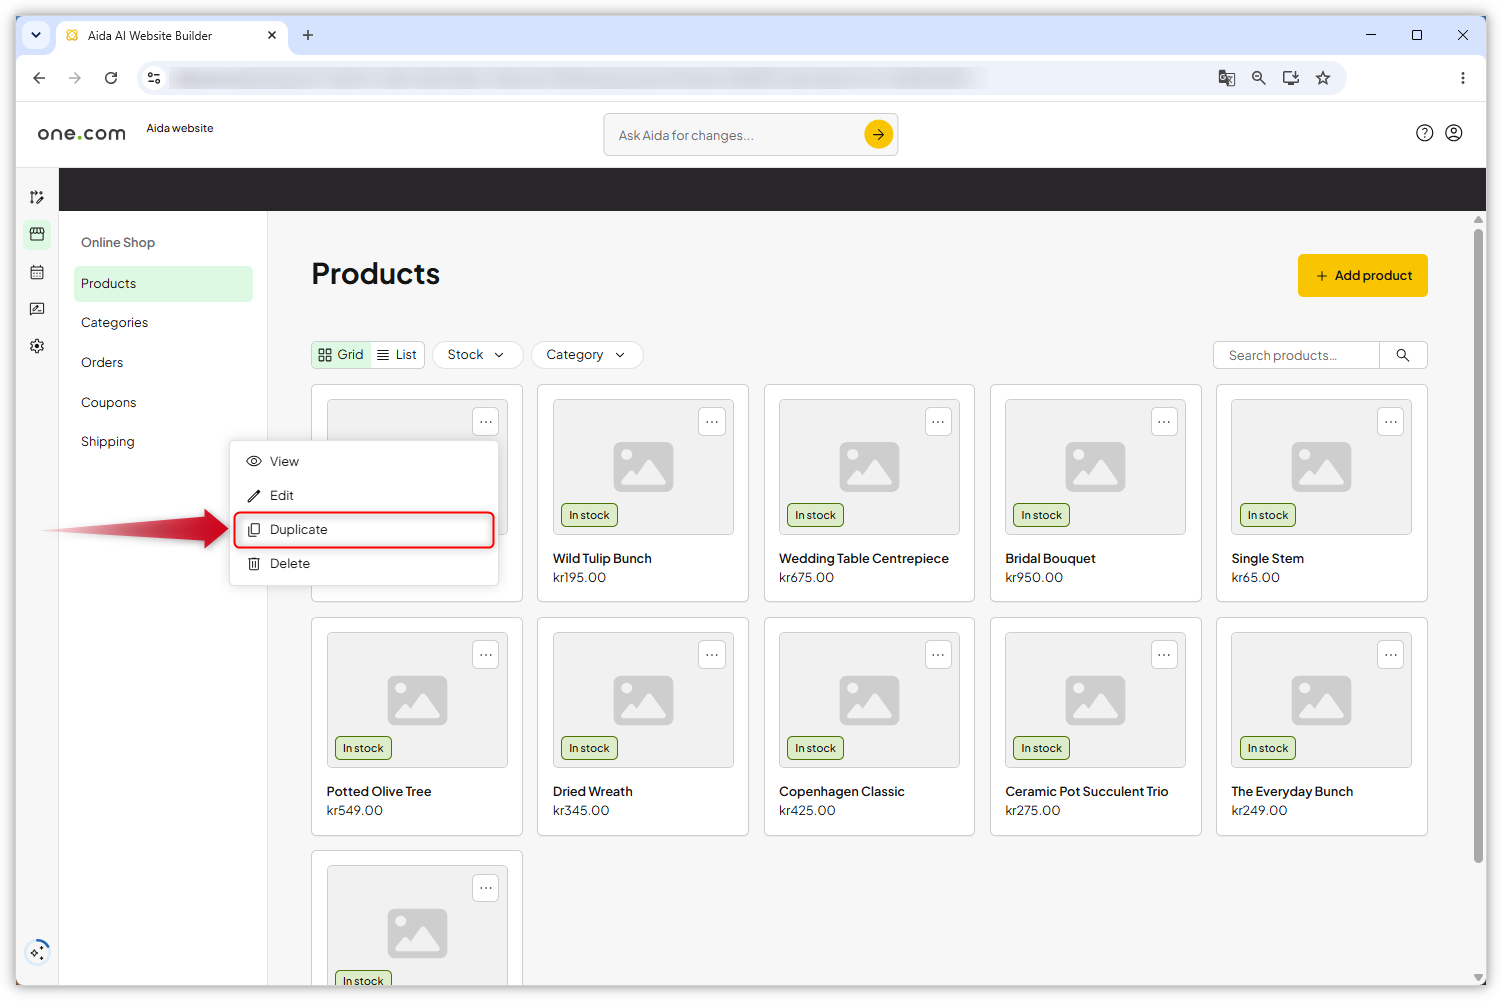Open the chat message sidebar icon
The image size is (1502, 1001).
tap(37, 309)
